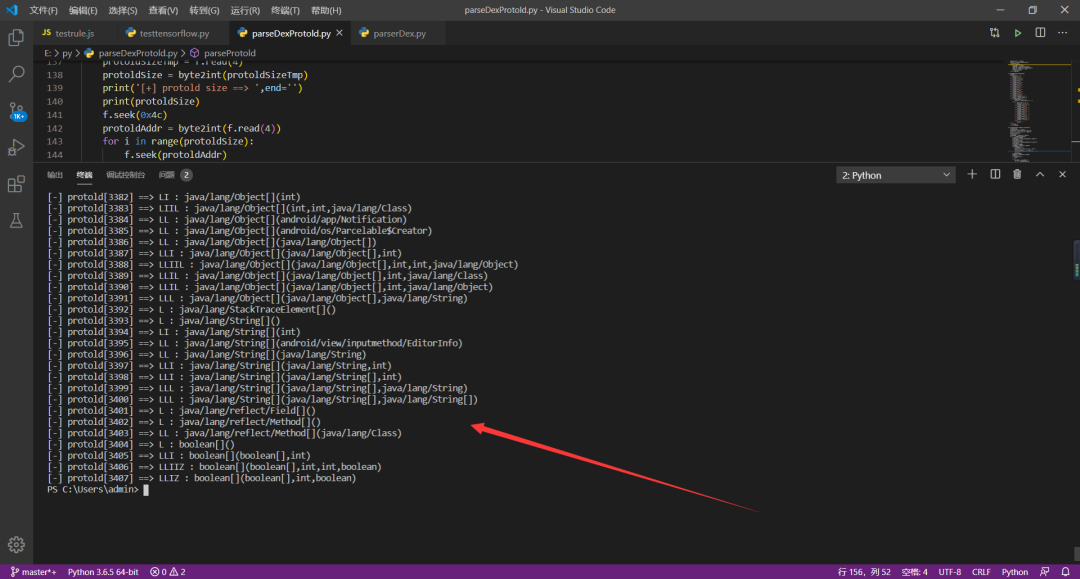Kill terminal with the trash icon
The width and height of the screenshot is (1080, 579).
pyautogui.click(x=1017, y=175)
